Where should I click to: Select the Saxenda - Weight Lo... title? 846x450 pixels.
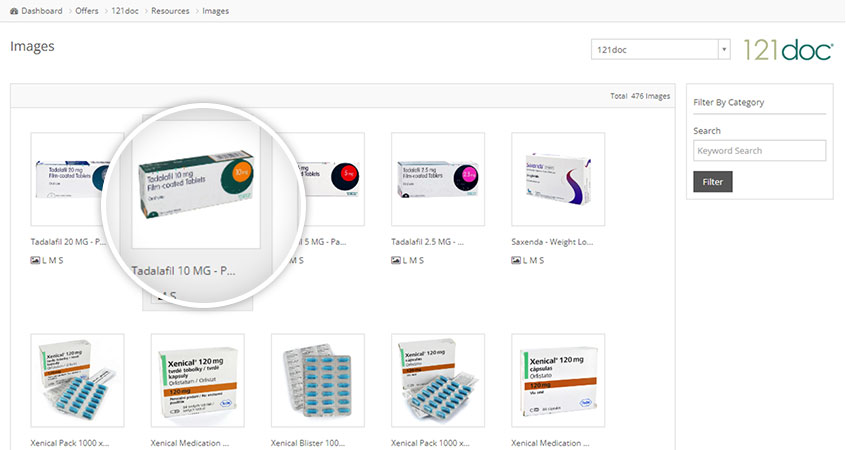pyautogui.click(x=552, y=242)
